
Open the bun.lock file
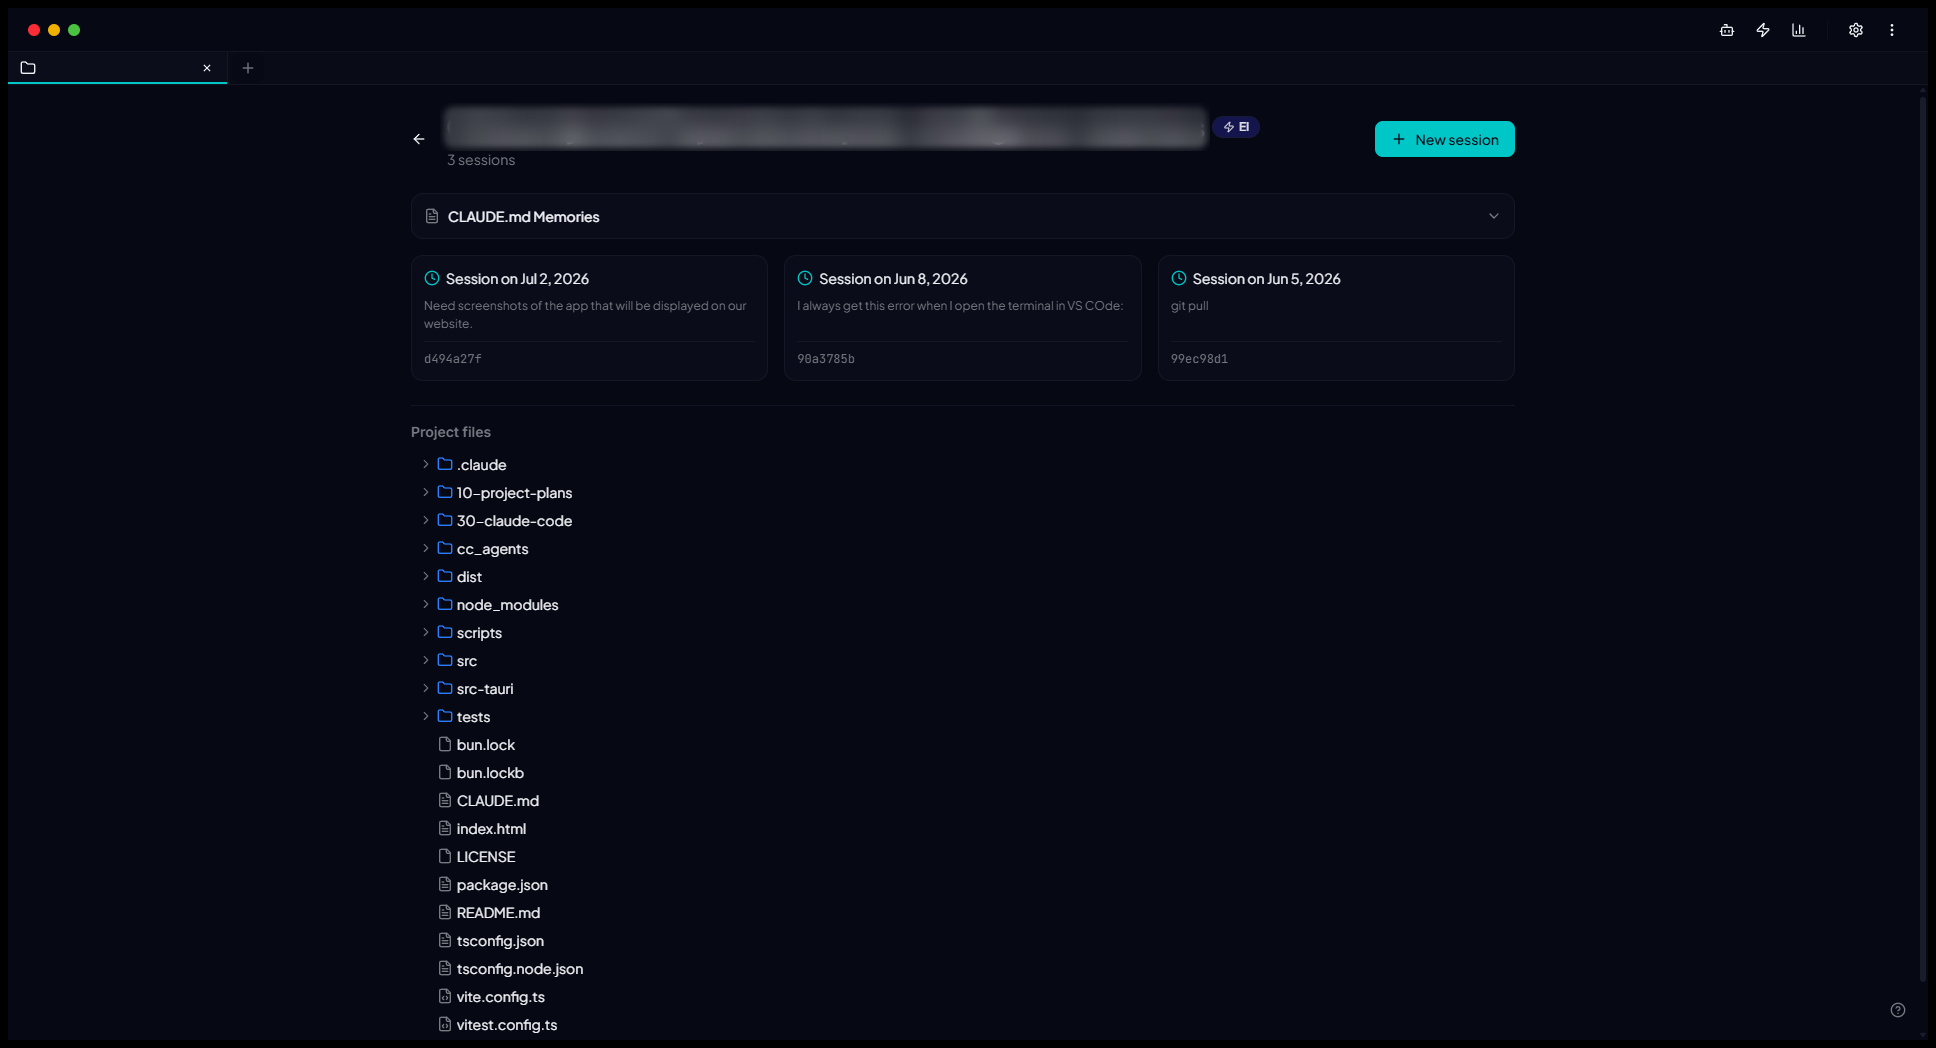[485, 745]
